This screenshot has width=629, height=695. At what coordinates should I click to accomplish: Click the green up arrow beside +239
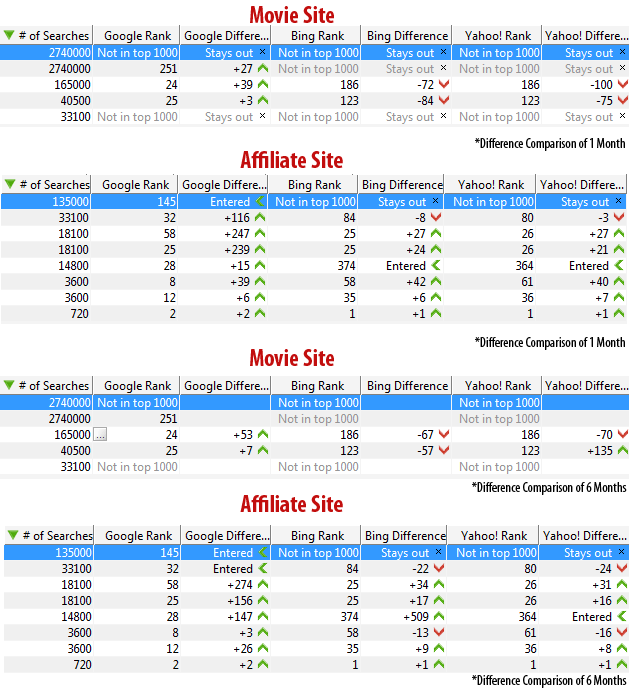(260, 249)
